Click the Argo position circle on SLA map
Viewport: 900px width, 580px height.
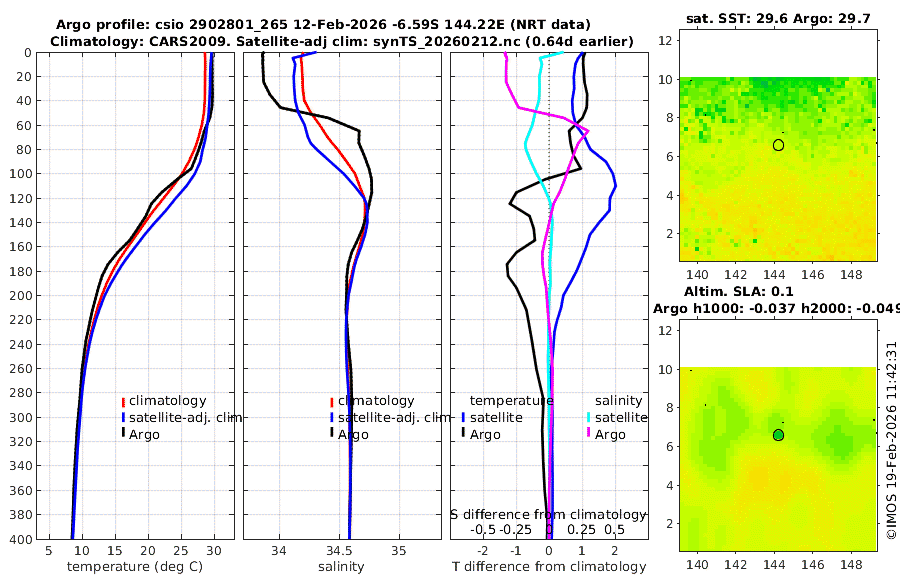(778, 435)
